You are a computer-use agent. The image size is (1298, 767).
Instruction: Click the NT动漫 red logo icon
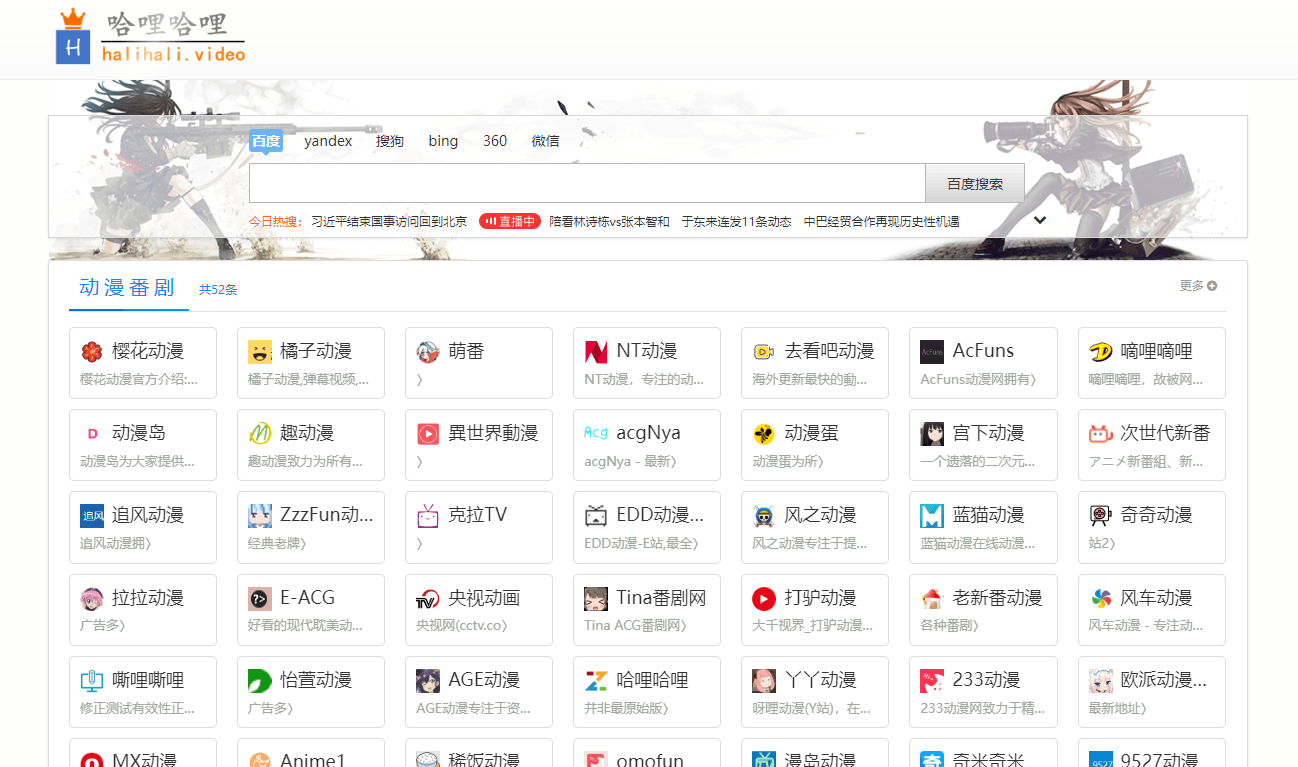(596, 352)
